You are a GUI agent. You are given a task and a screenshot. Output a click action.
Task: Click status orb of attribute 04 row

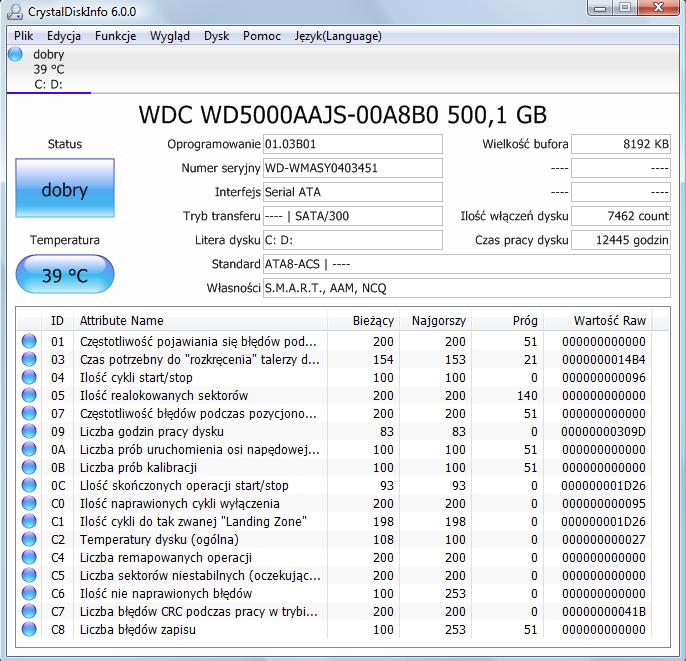tap(29, 377)
